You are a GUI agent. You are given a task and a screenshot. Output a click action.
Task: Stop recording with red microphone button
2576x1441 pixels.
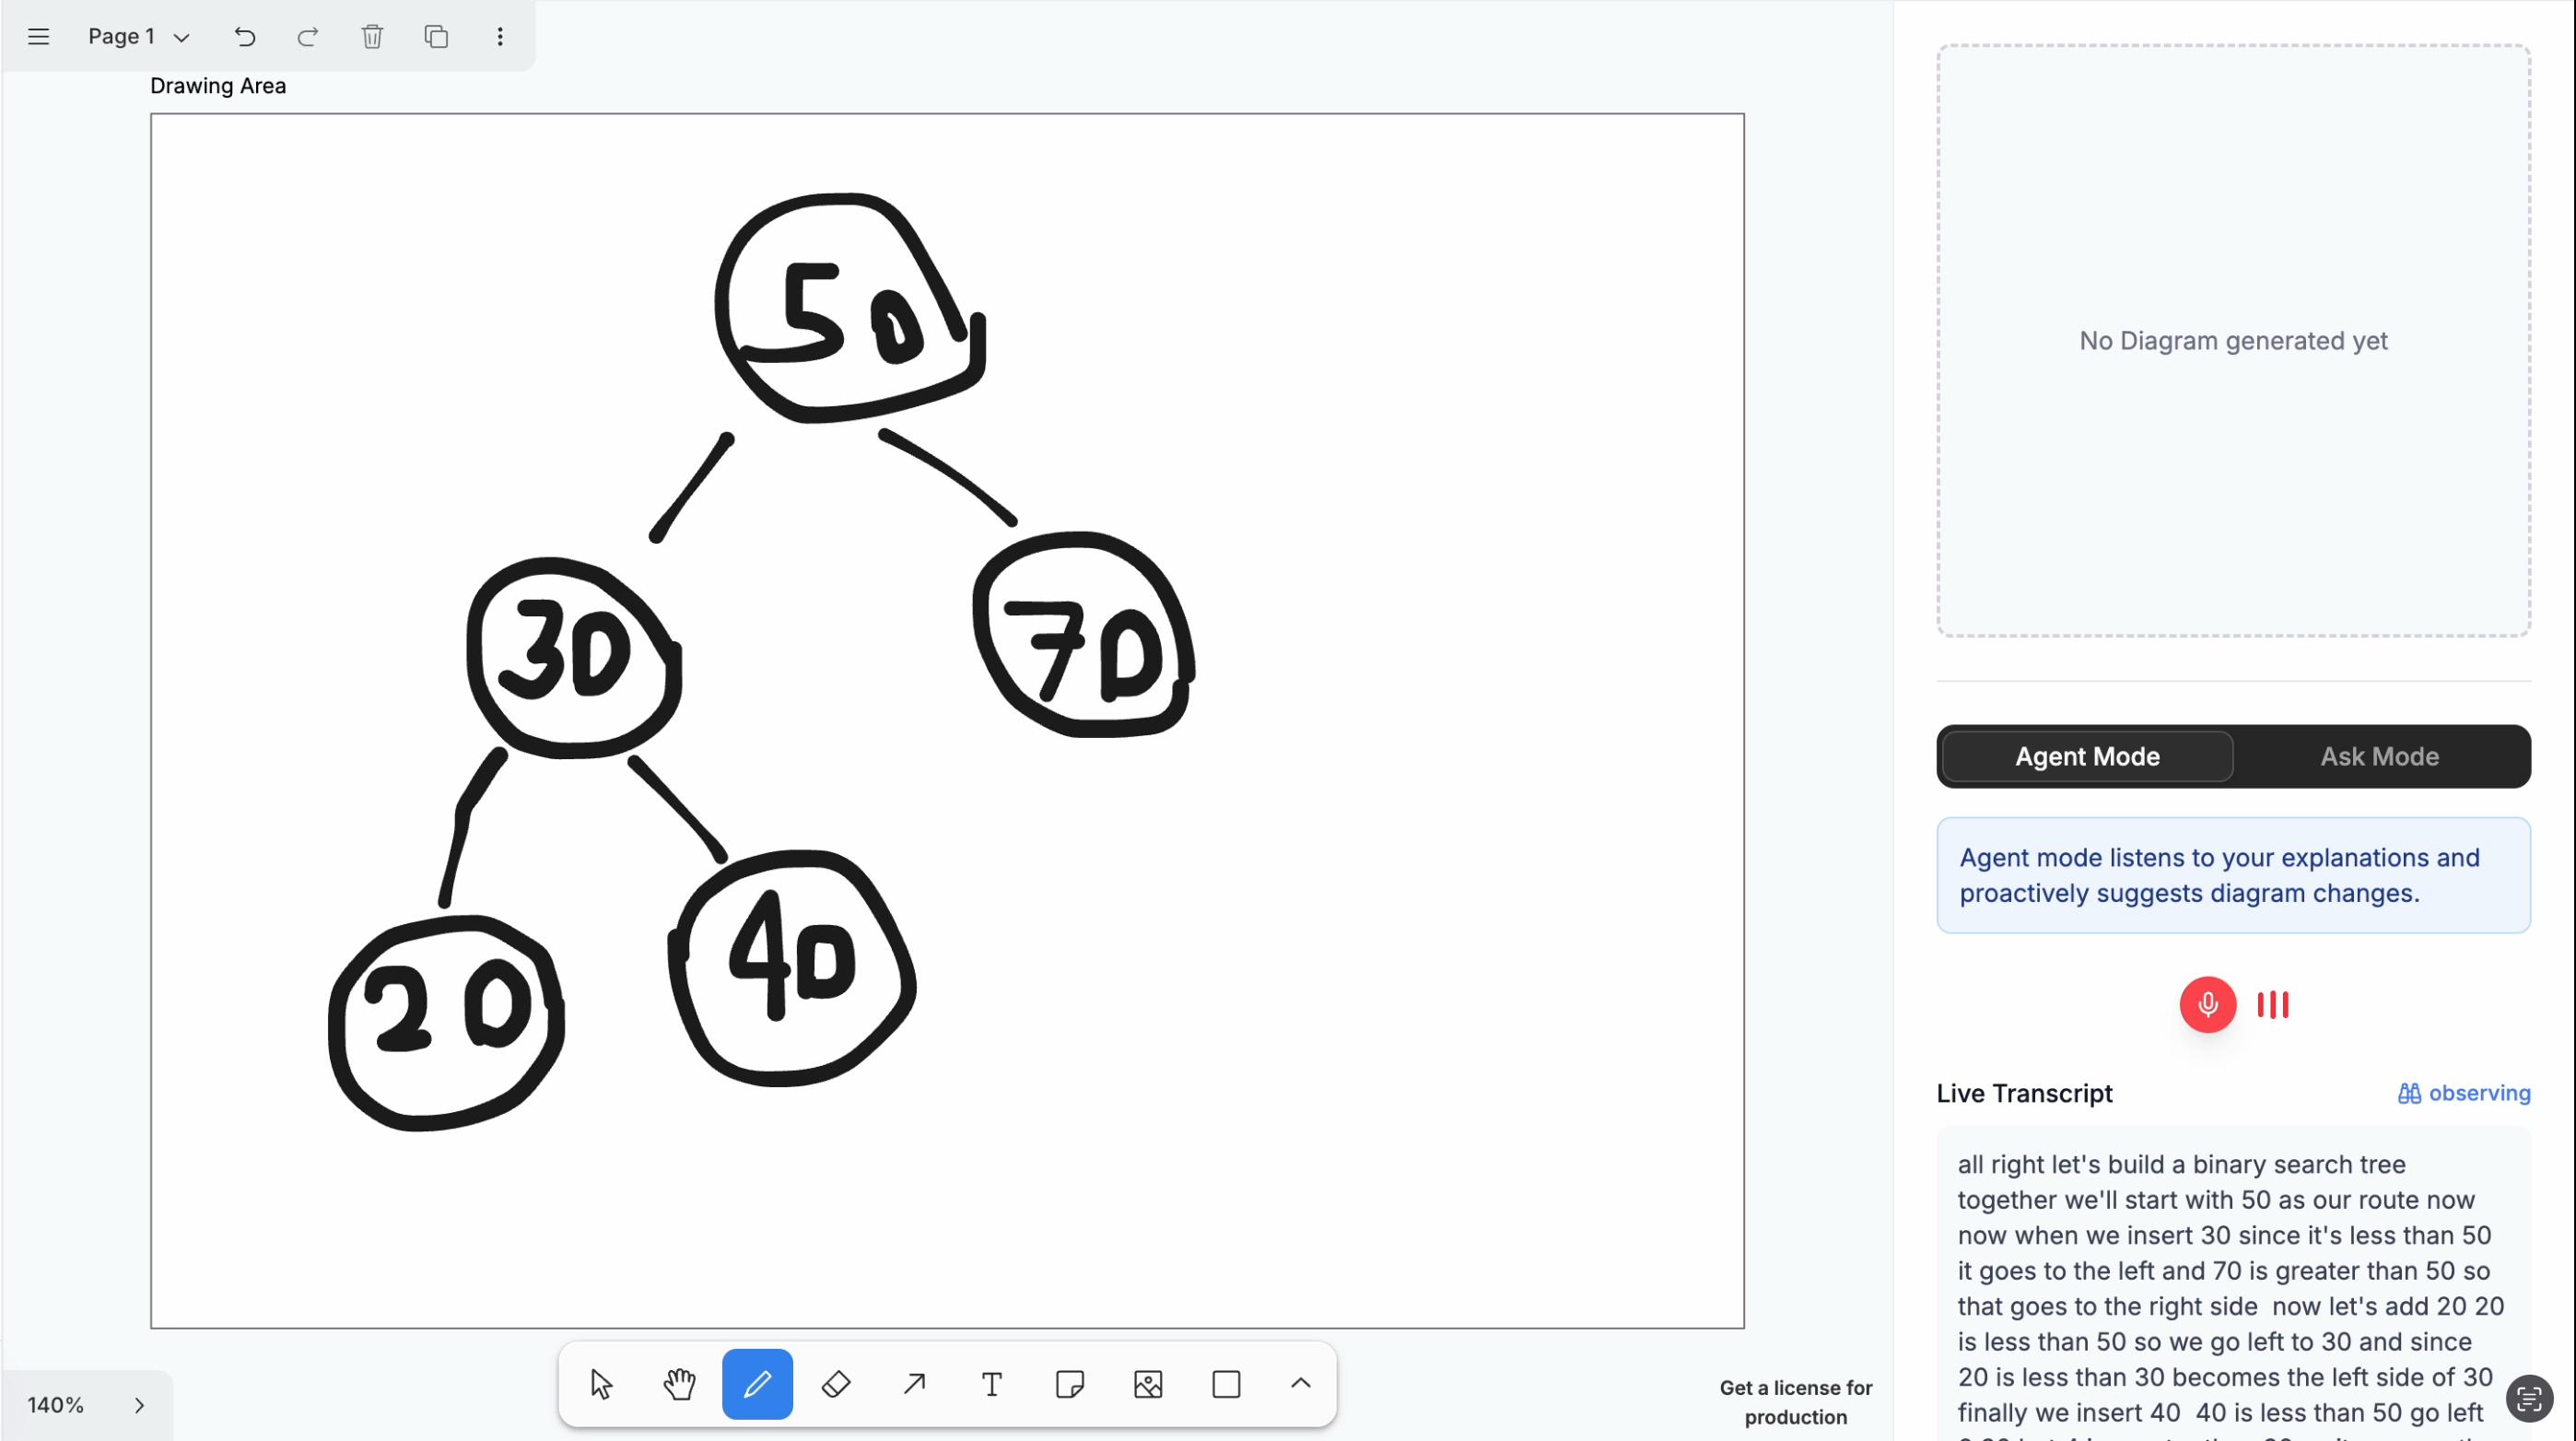click(x=2207, y=1004)
